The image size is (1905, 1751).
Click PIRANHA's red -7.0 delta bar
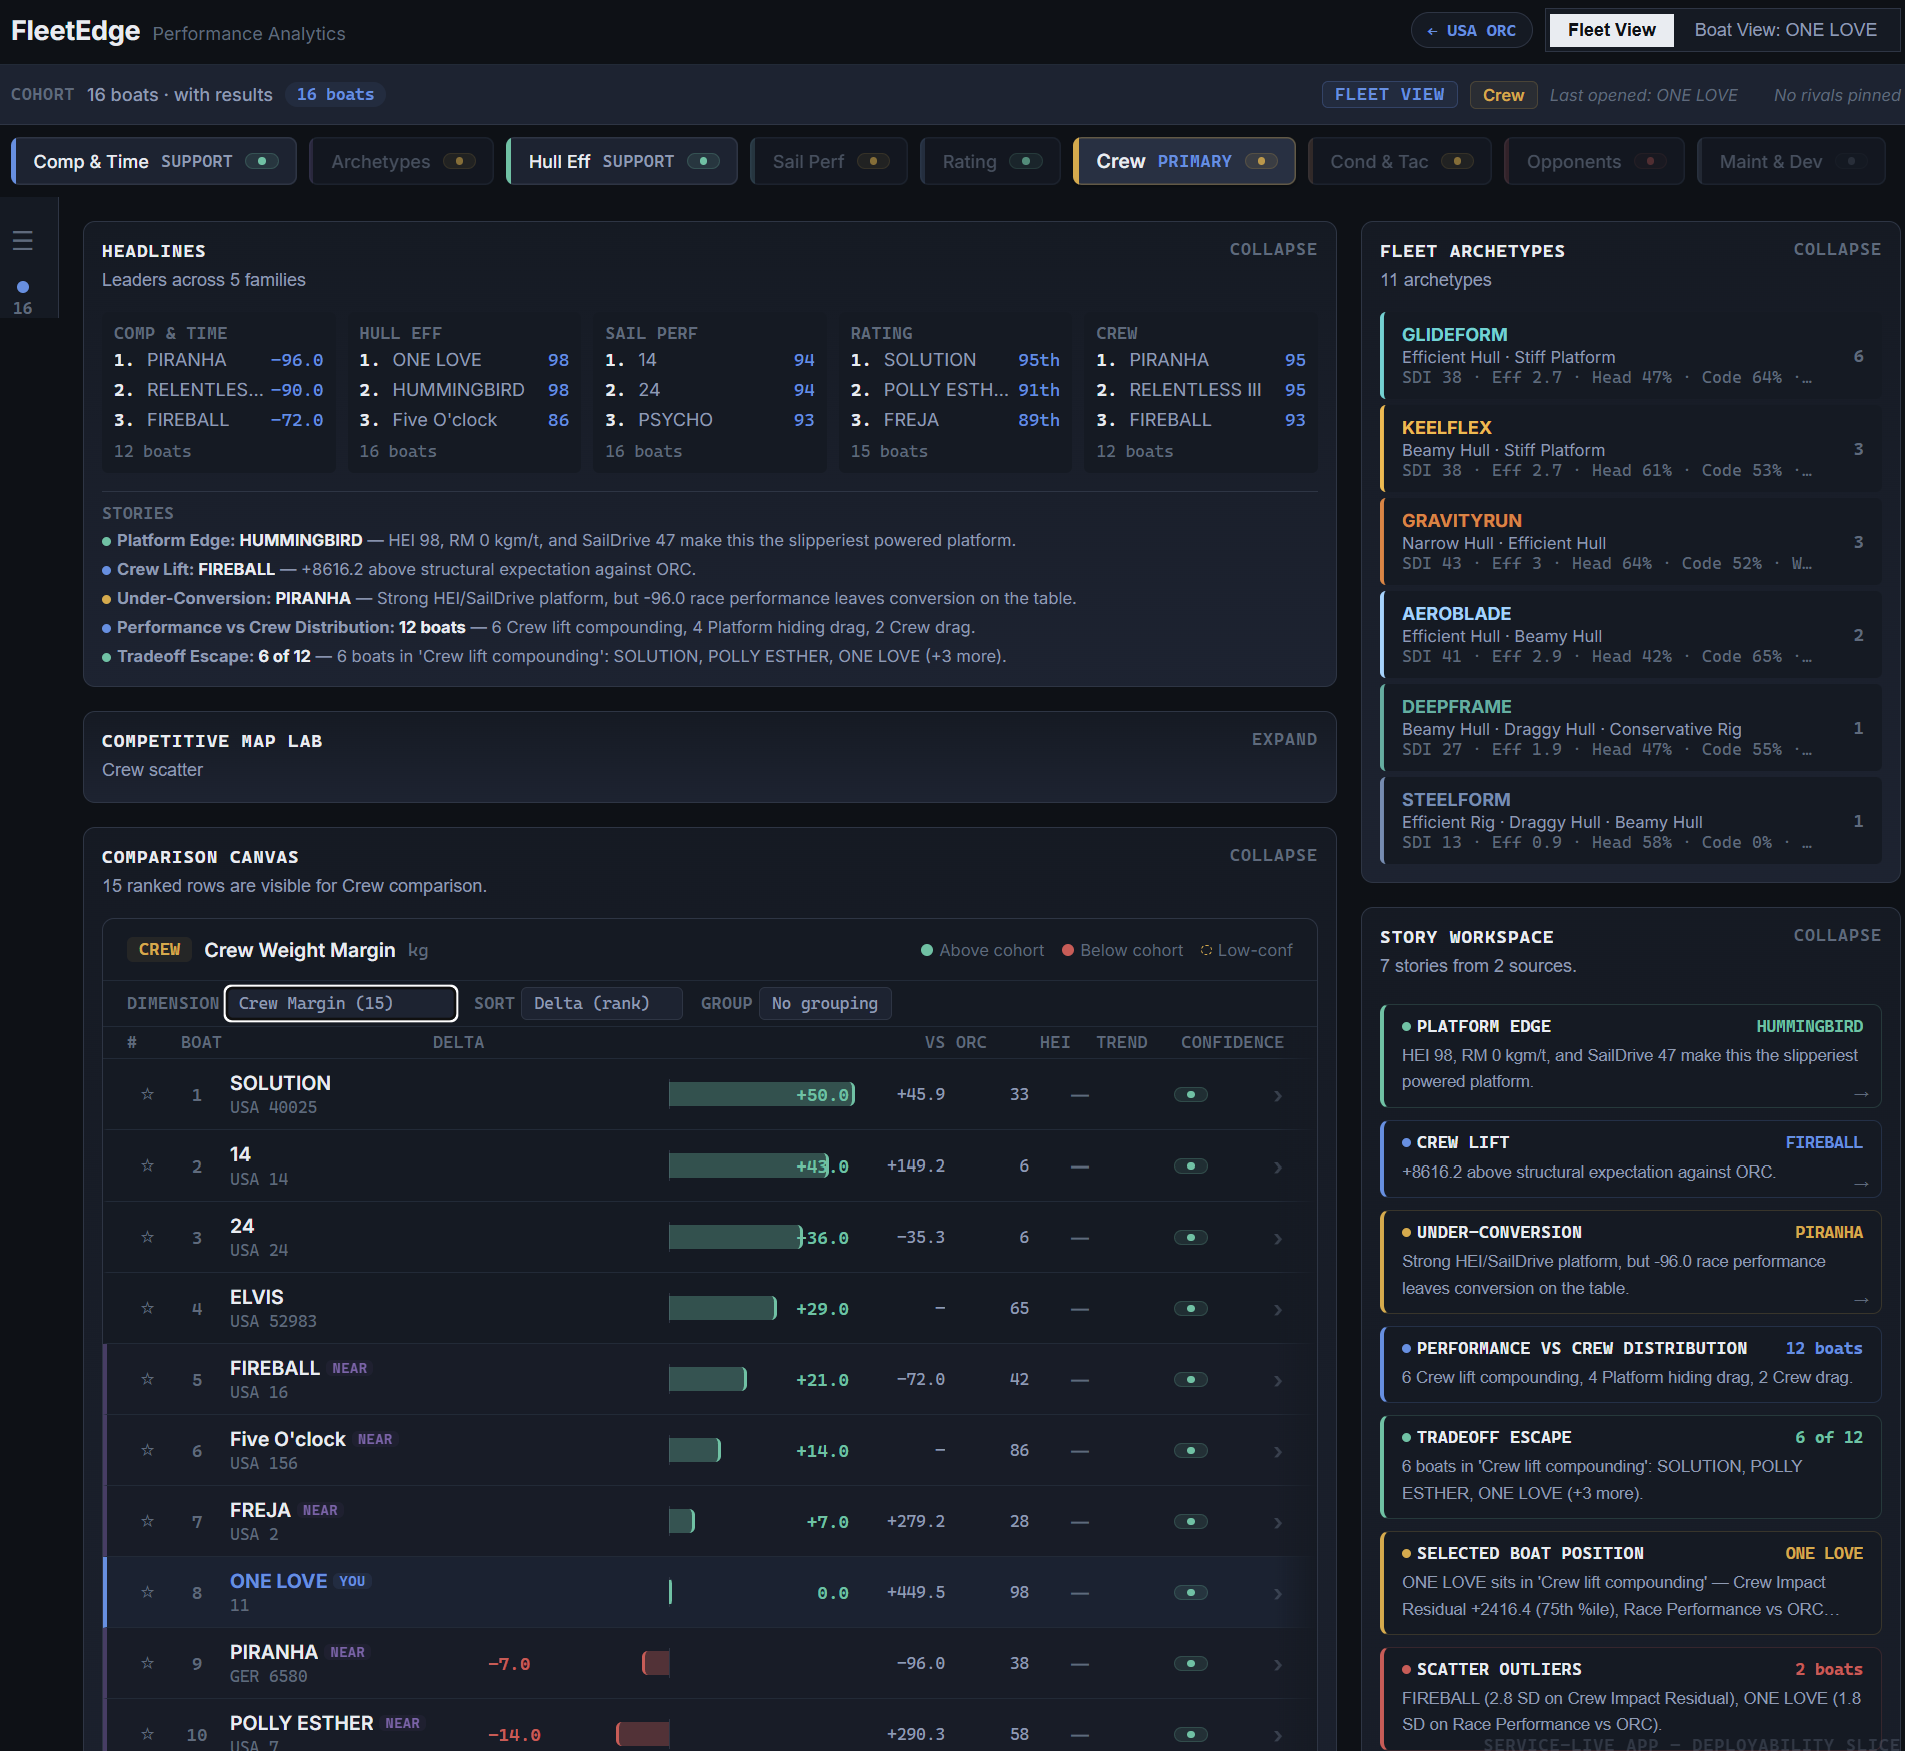point(656,1663)
